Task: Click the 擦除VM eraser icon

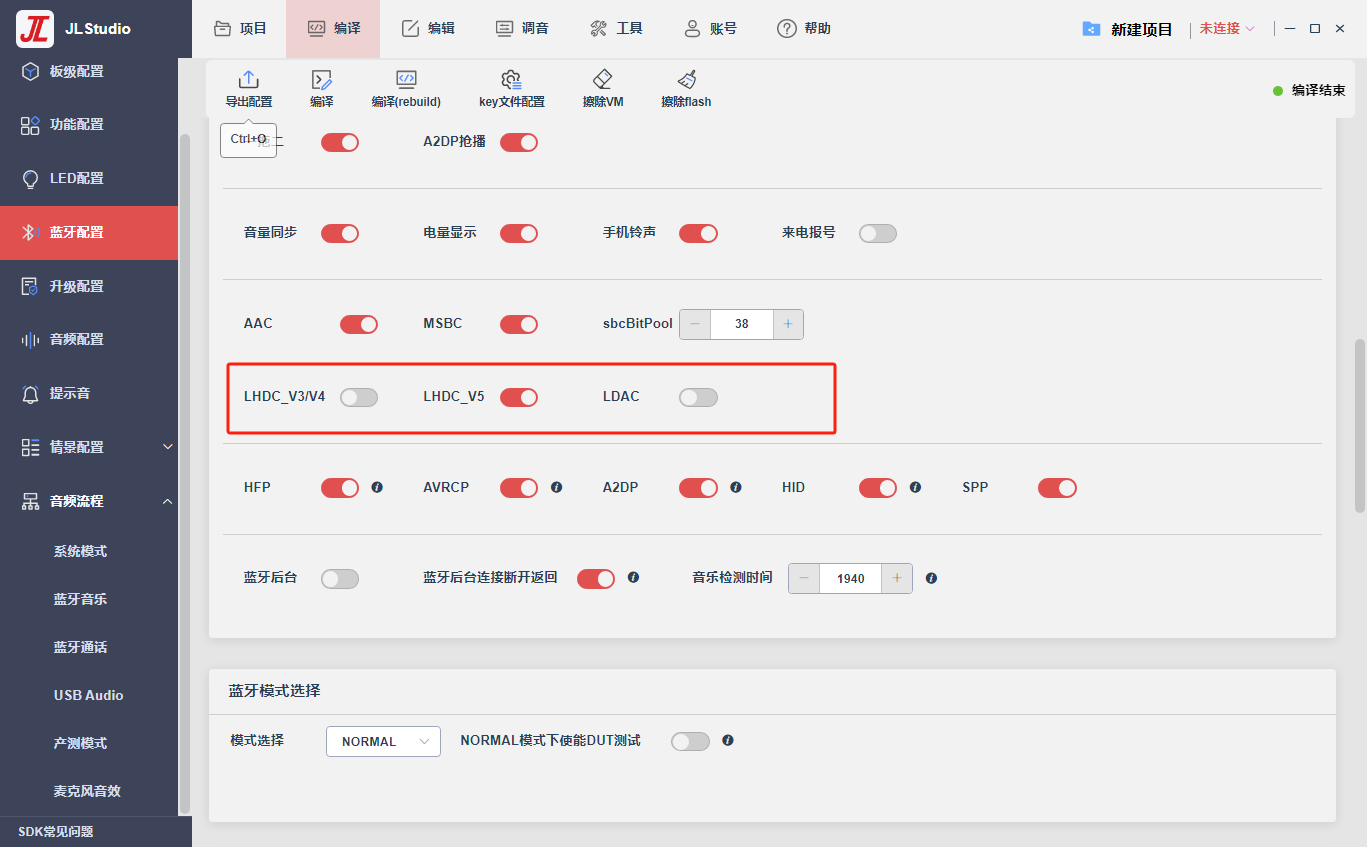Action: tap(602, 80)
